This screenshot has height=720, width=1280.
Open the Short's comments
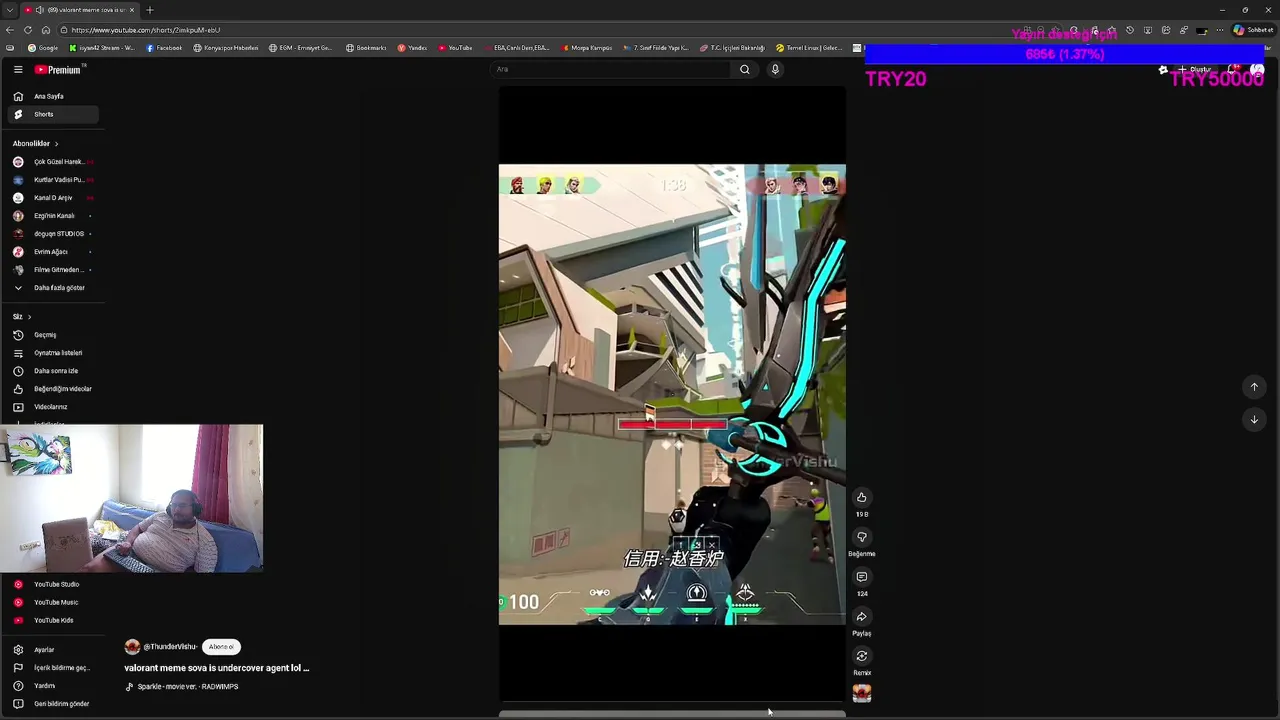point(861,577)
